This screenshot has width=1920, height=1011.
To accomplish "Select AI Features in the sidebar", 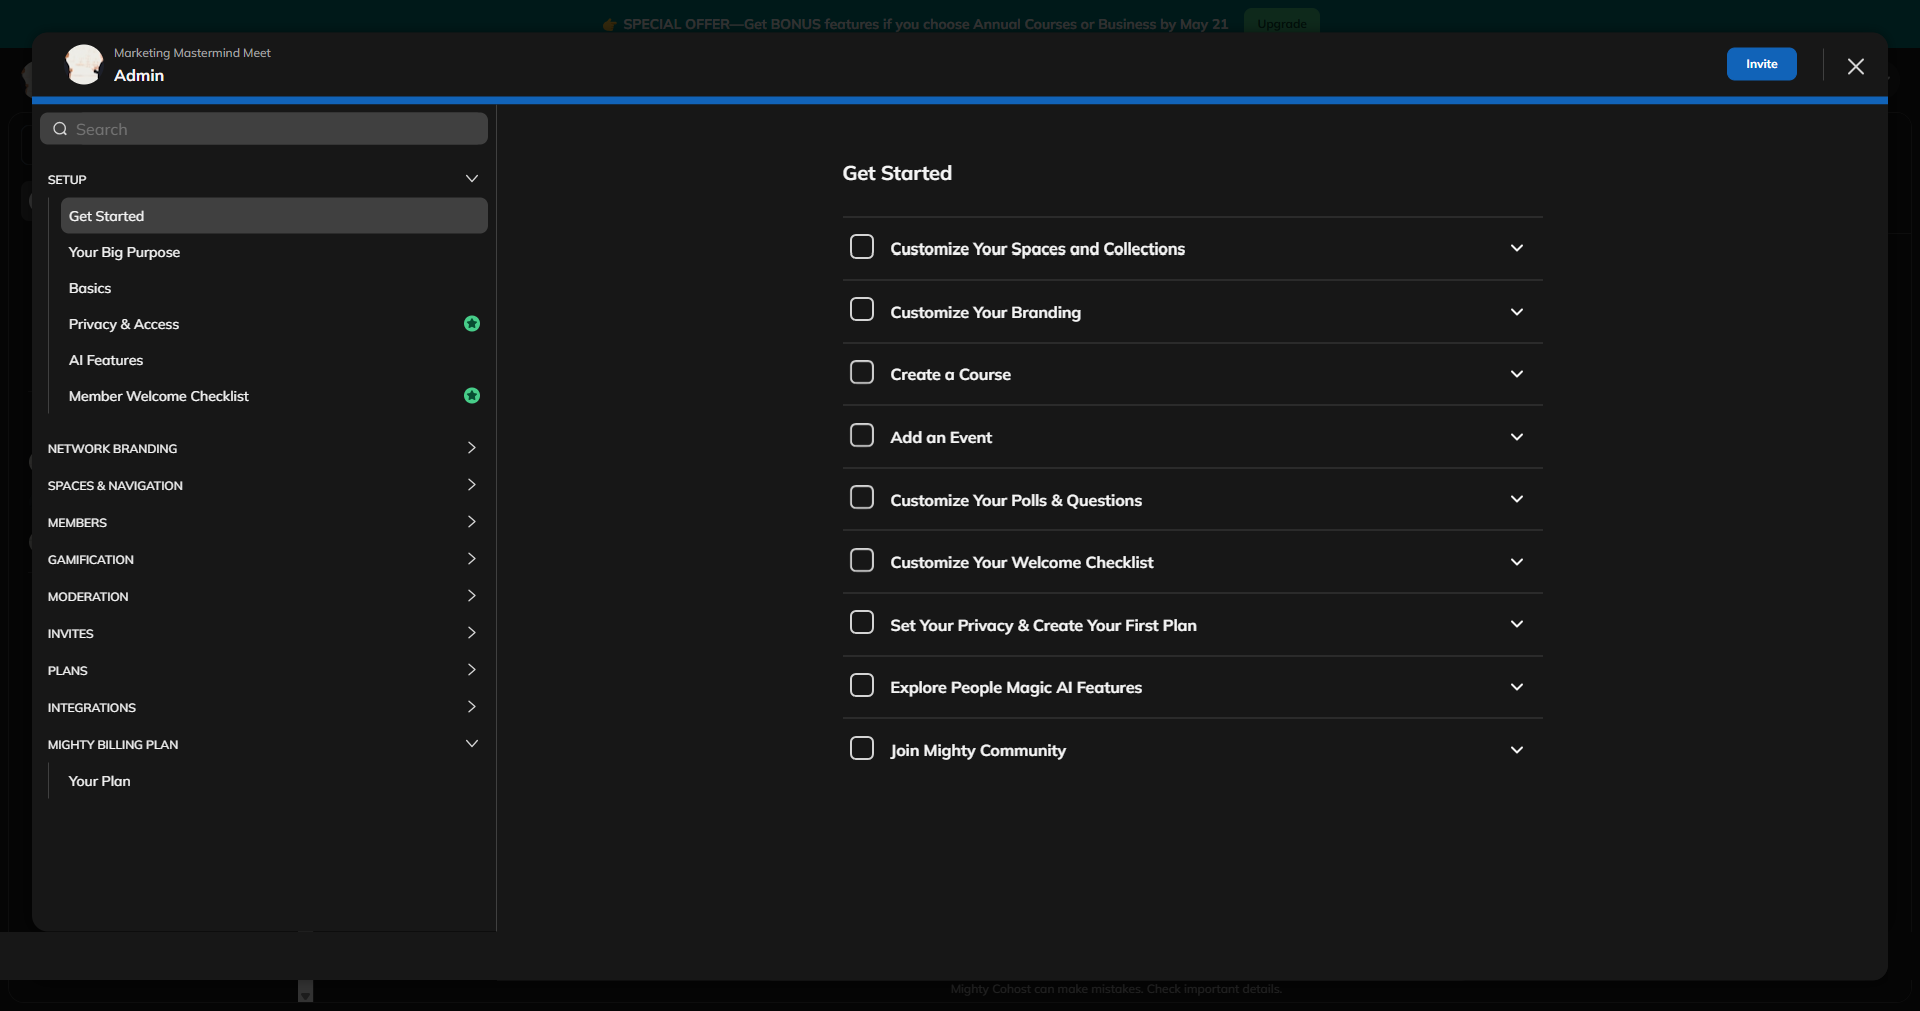I will point(106,360).
